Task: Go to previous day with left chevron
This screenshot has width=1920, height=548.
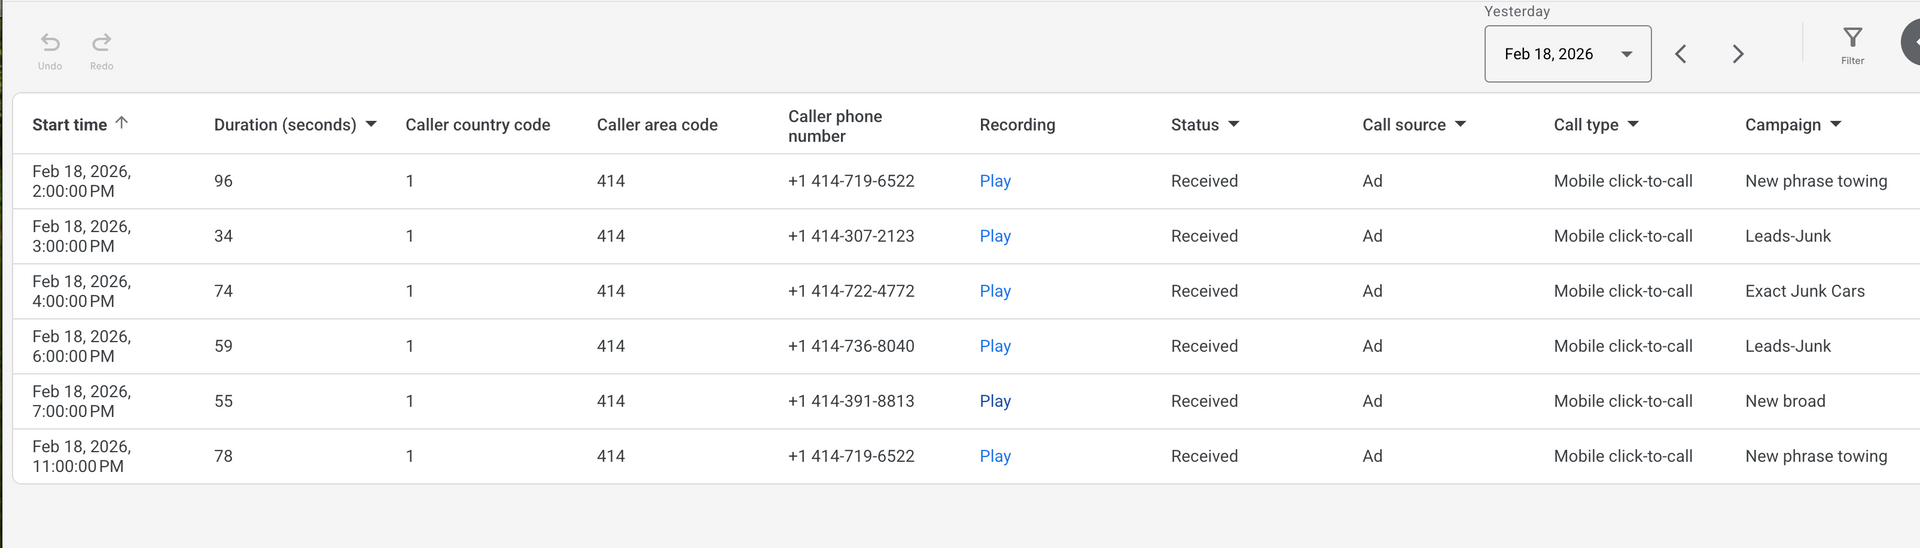Action: tap(1681, 54)
